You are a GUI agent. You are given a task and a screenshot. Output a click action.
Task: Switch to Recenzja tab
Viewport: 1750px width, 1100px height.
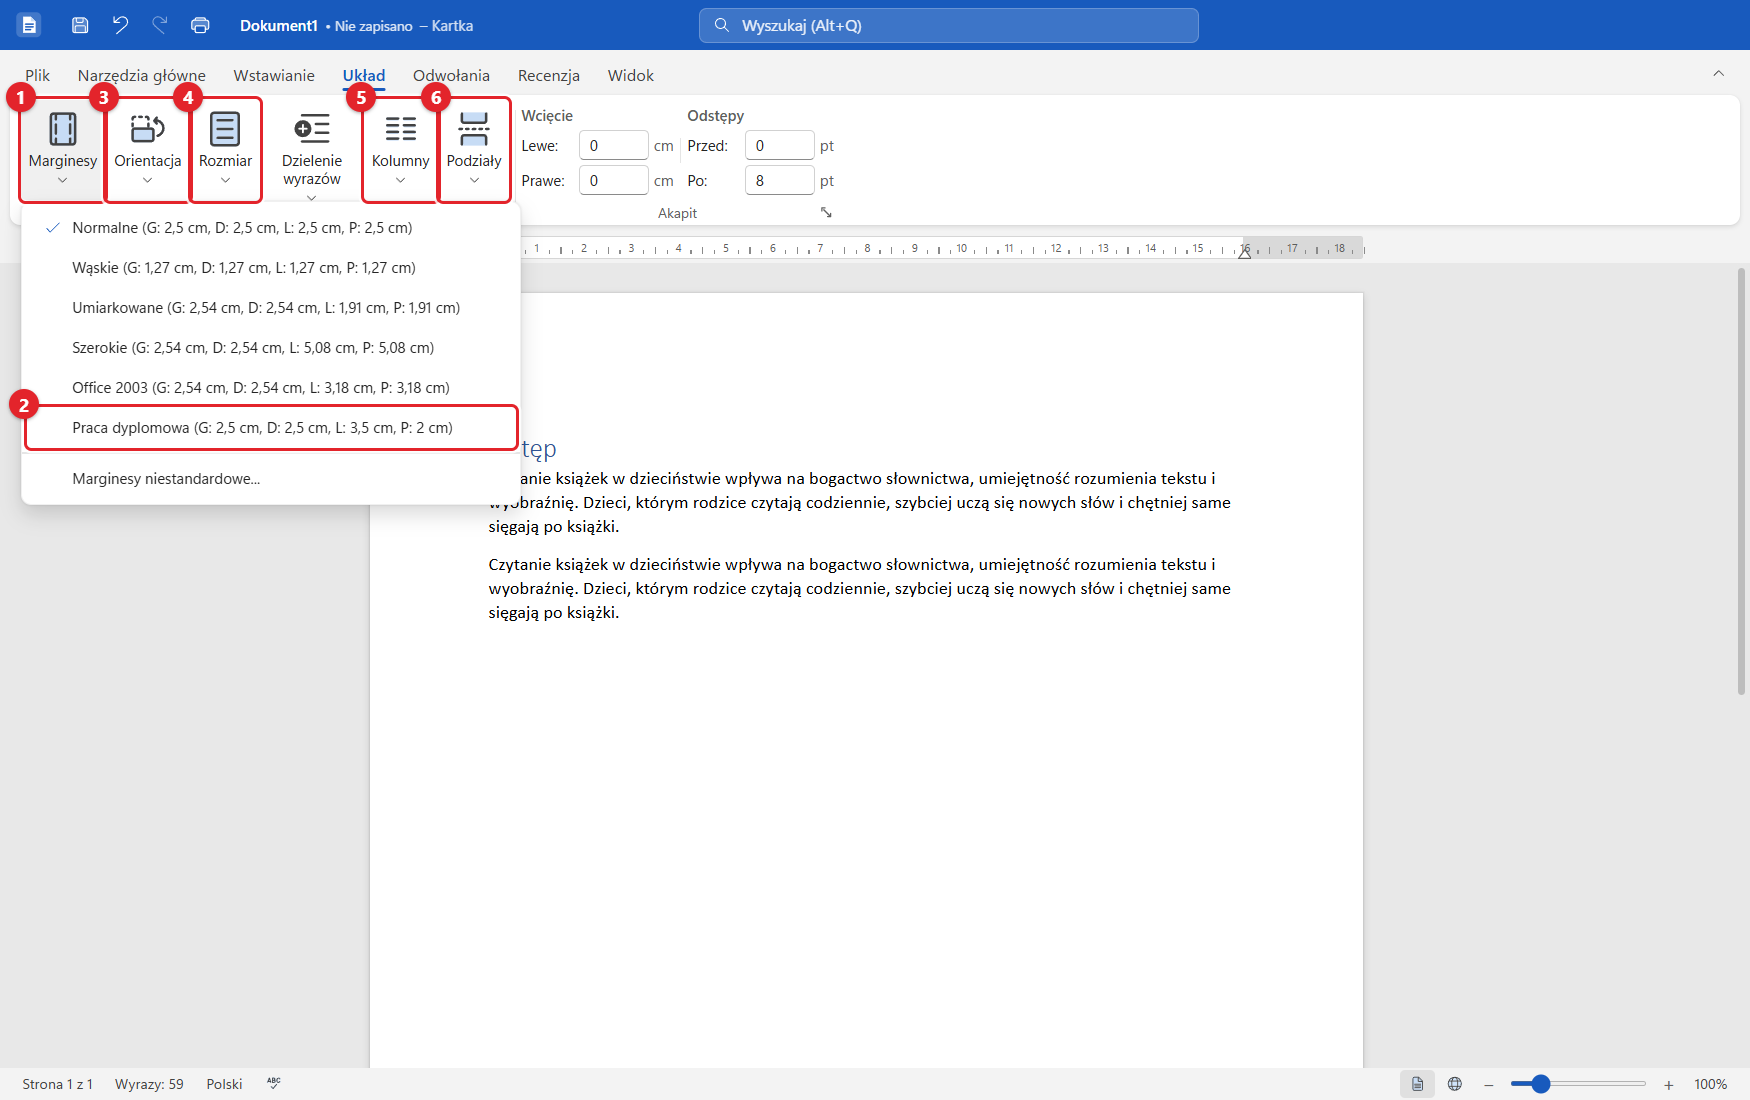pos(549,75)
